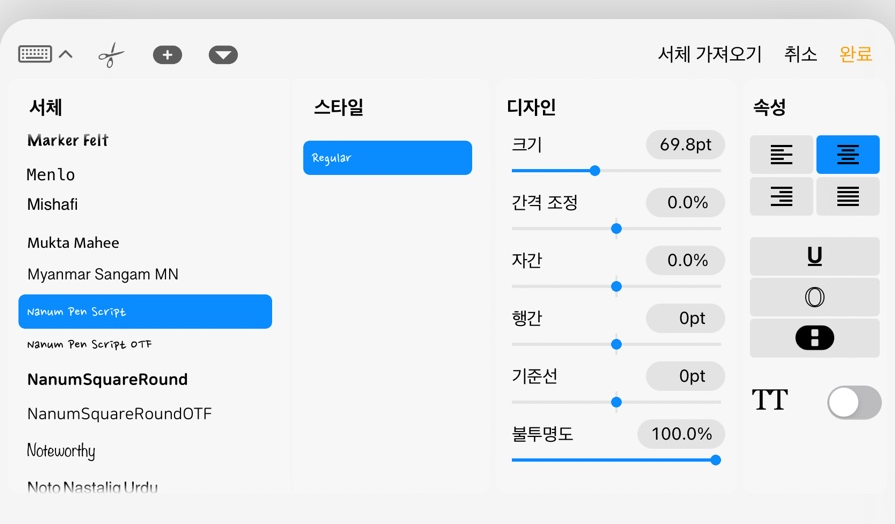Viewport: 895px width, 524px height.
Task: Choose Menlo font
Action: tap(51, 175)
